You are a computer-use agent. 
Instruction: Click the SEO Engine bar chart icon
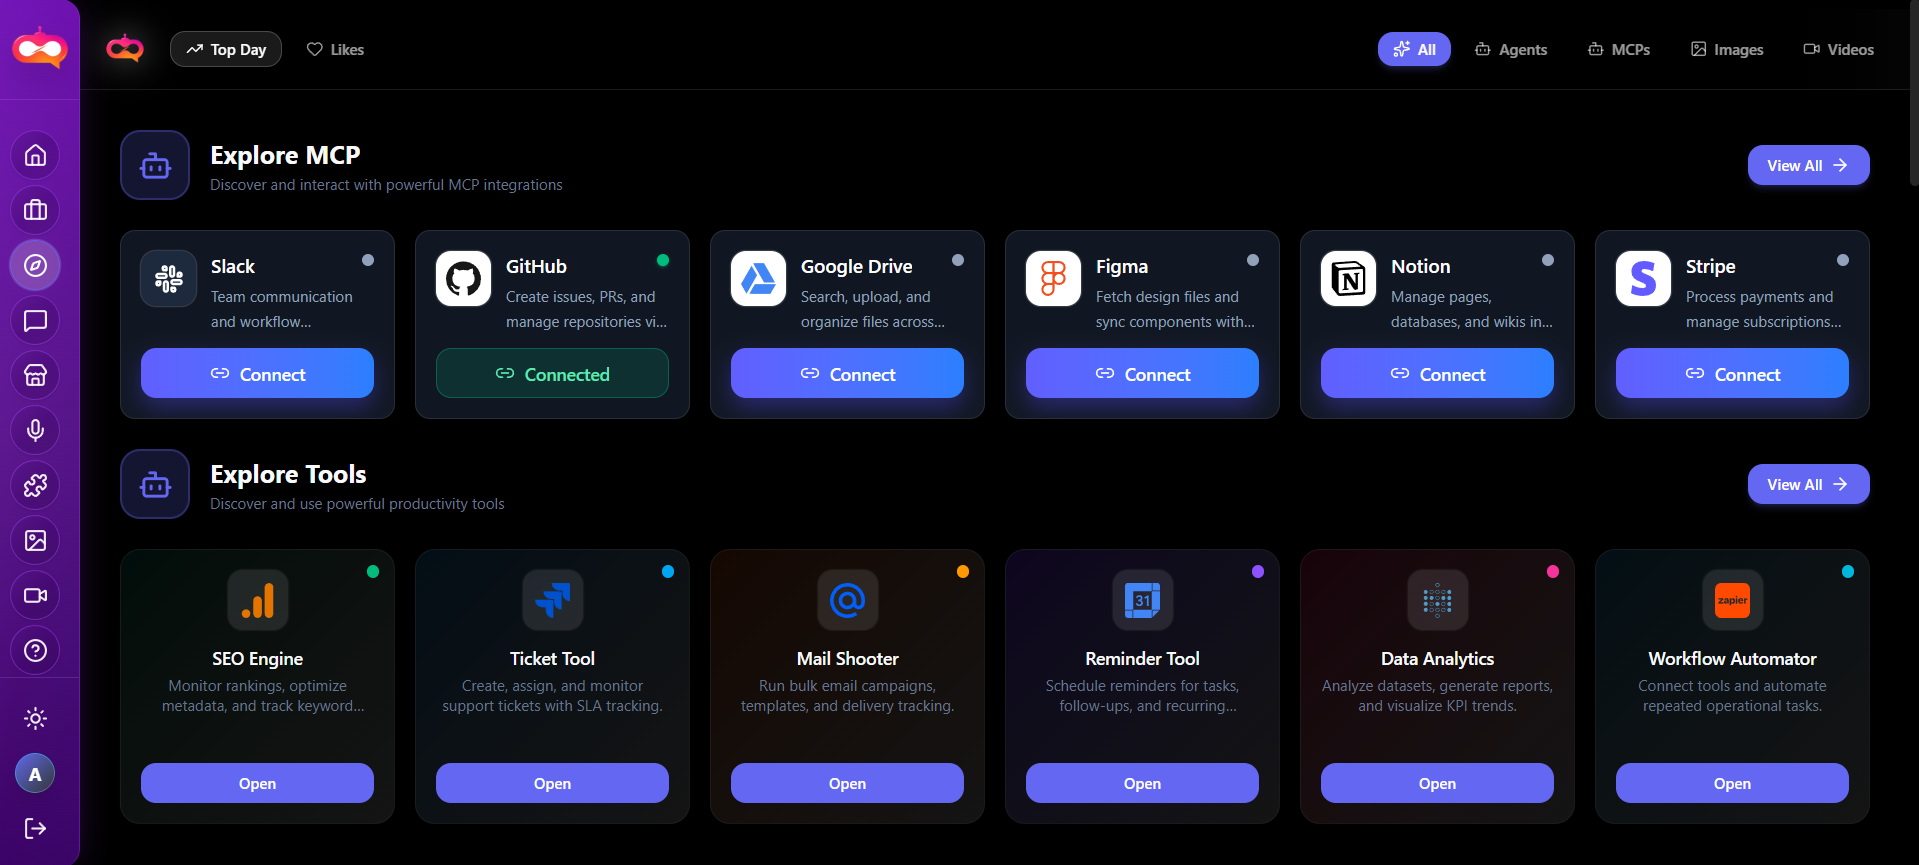257,600
